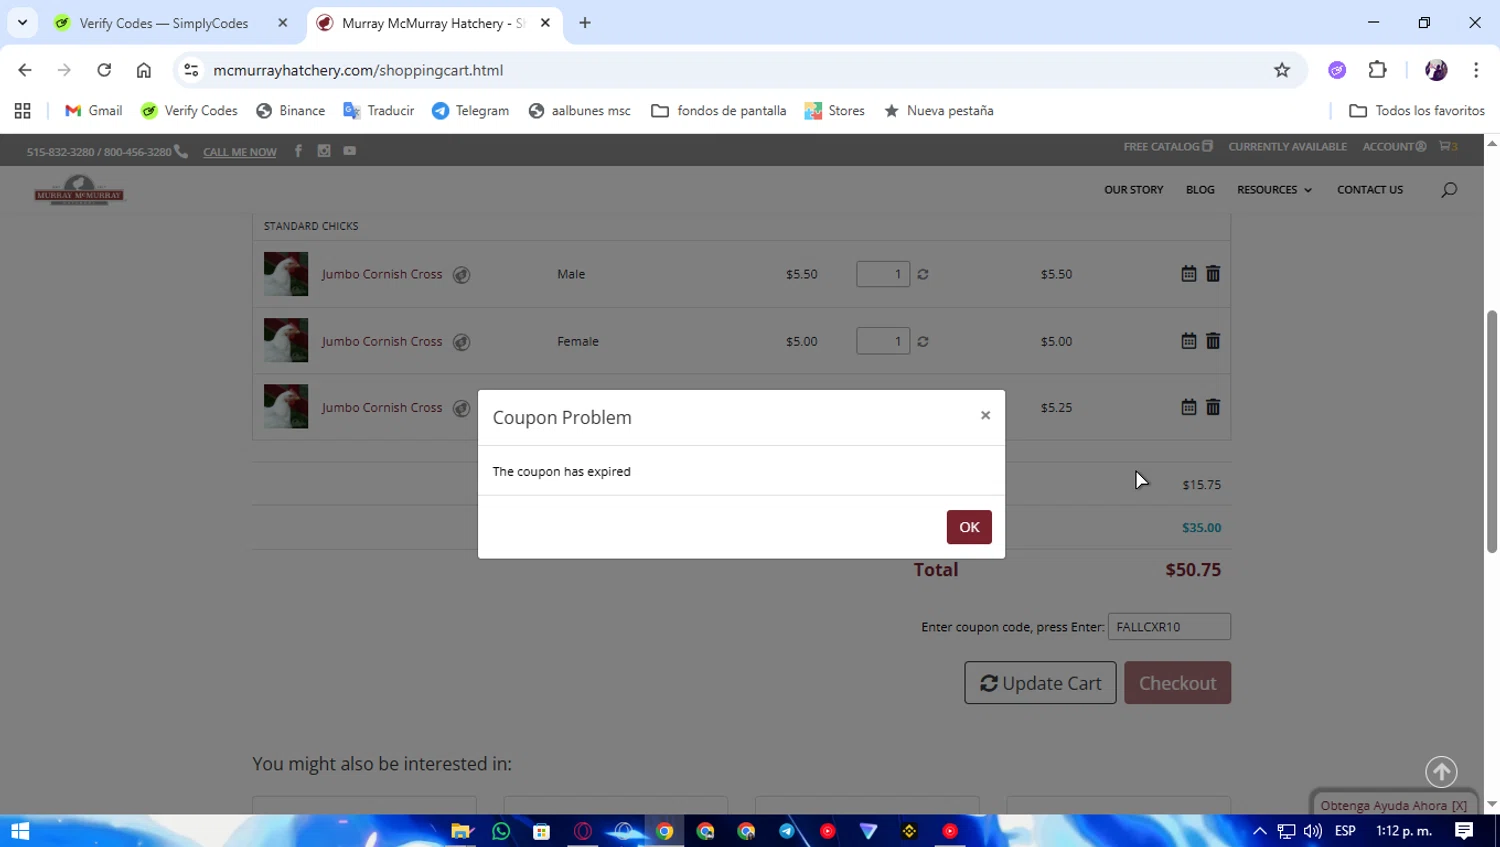Screen dimensions: 1500x847
Task: Select the Murray McMurray Hatchery tab
Action: coord(433,23)
